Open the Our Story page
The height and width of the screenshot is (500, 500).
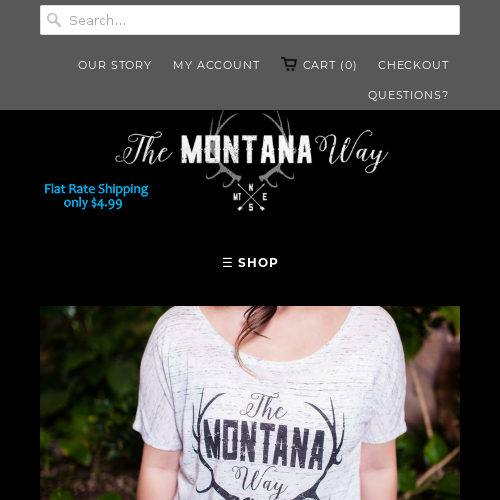coord(115,65)
